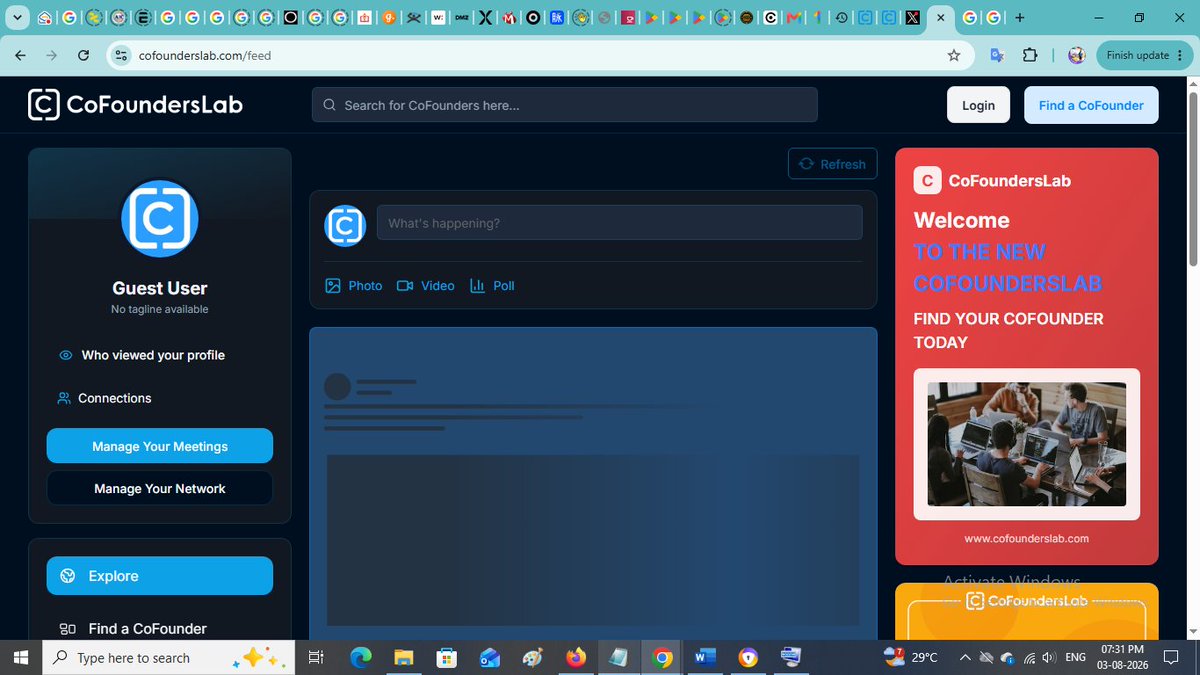Open Task View on the taskbar

click(x=316, y=658)
